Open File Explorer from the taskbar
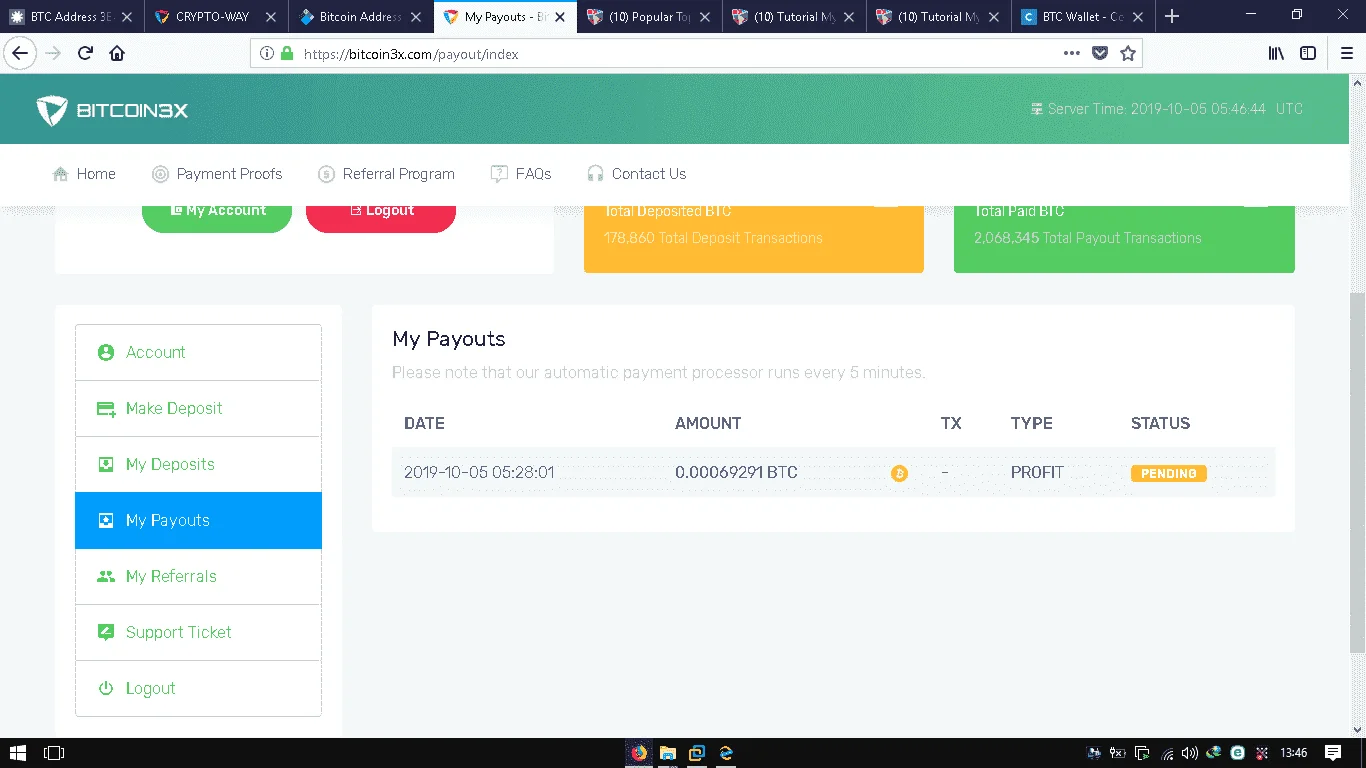1366x768 pixels. [x=668, y=753]
